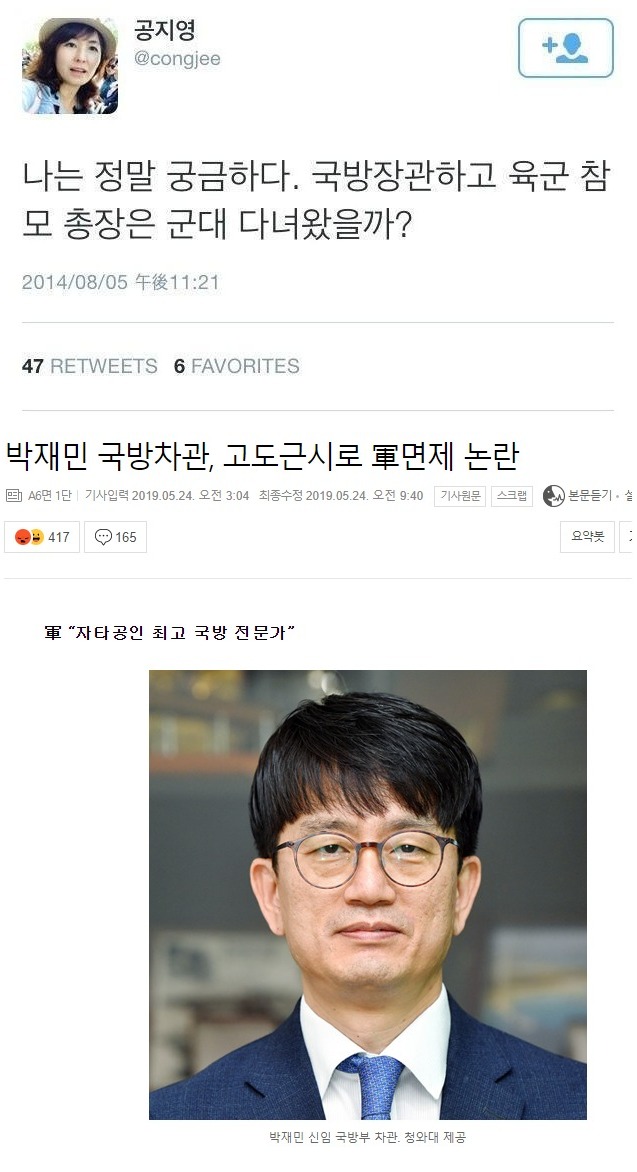The image size is (637, 1172).
Task: Open the 417 reactions count
Action: (59, 537)
